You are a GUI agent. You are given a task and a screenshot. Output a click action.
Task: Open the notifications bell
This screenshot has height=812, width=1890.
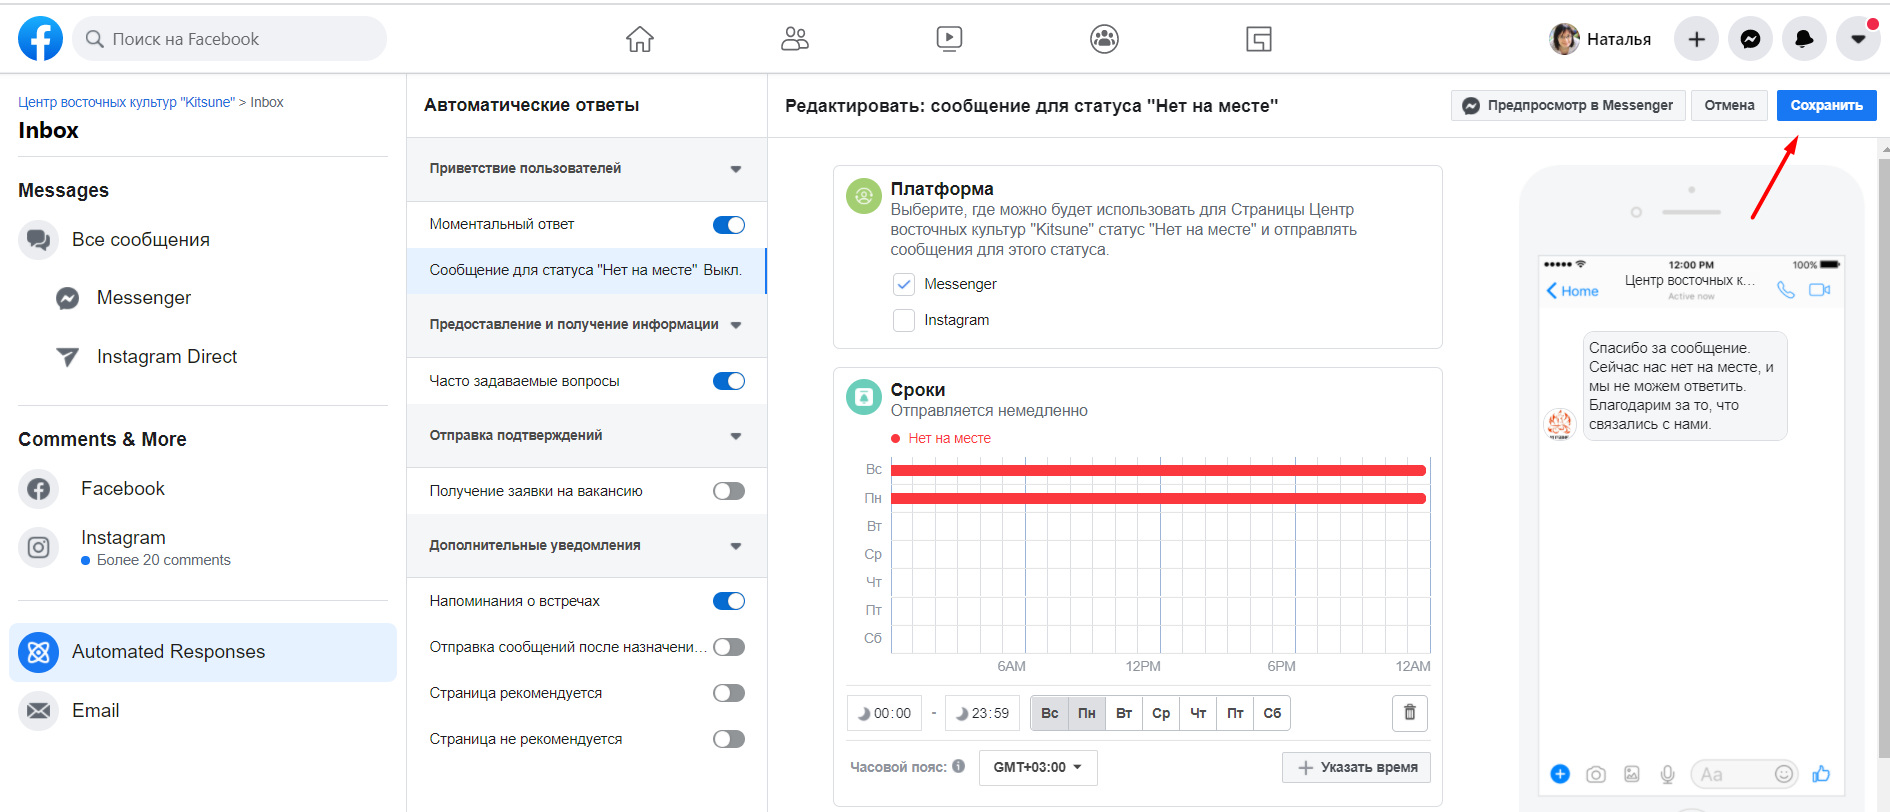pos(1804,39)
